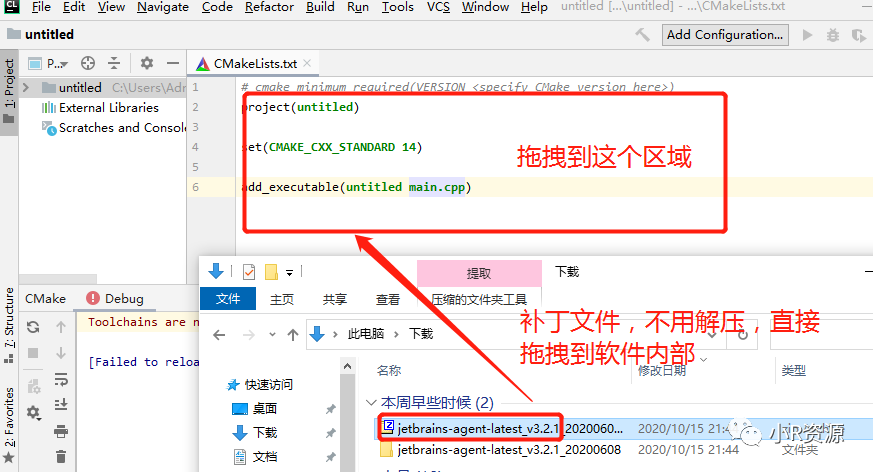Open CMake panel settings gear

click(x=33, y=412)
